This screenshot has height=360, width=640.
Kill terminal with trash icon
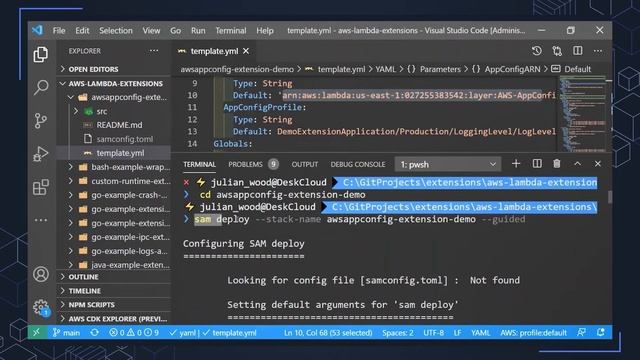[557, 164]
